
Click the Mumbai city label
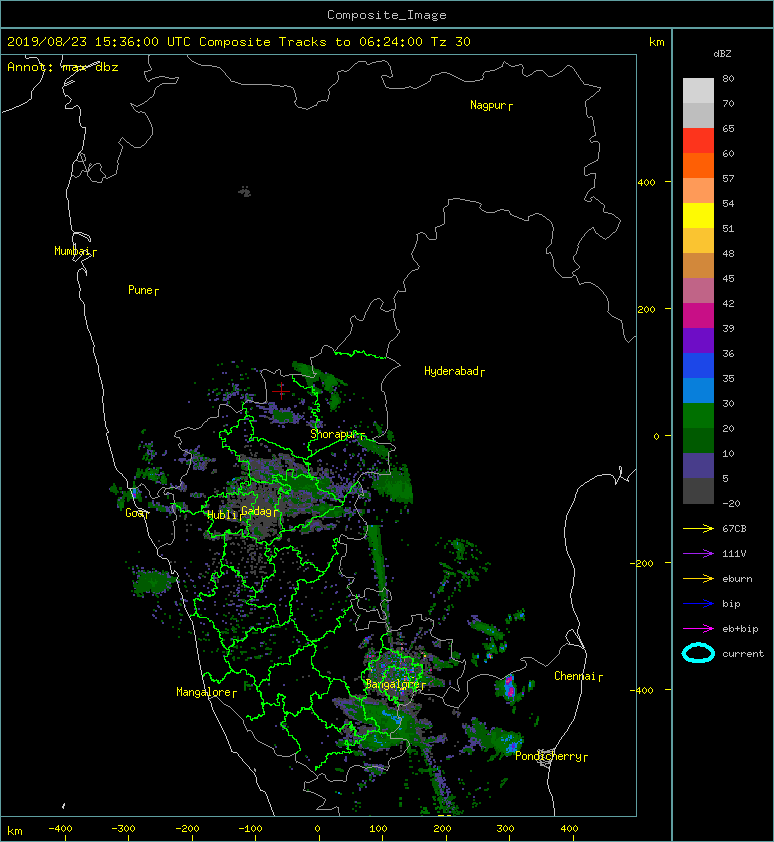tap(75, 251)
